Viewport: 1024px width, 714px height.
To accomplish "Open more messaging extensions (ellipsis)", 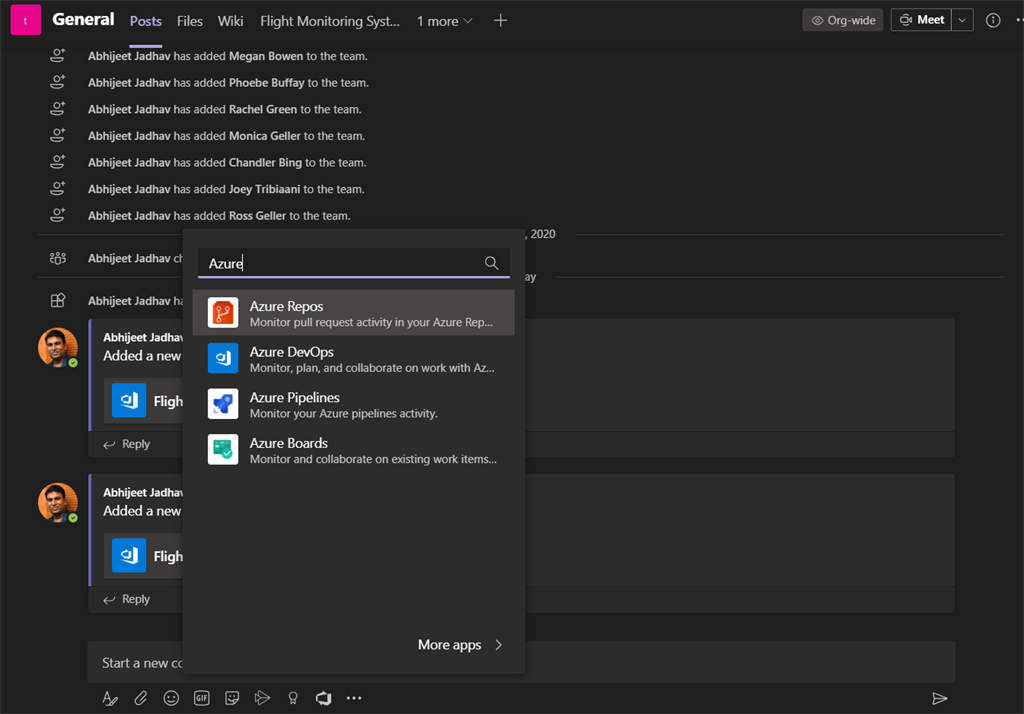I will (x=354, y=698).
